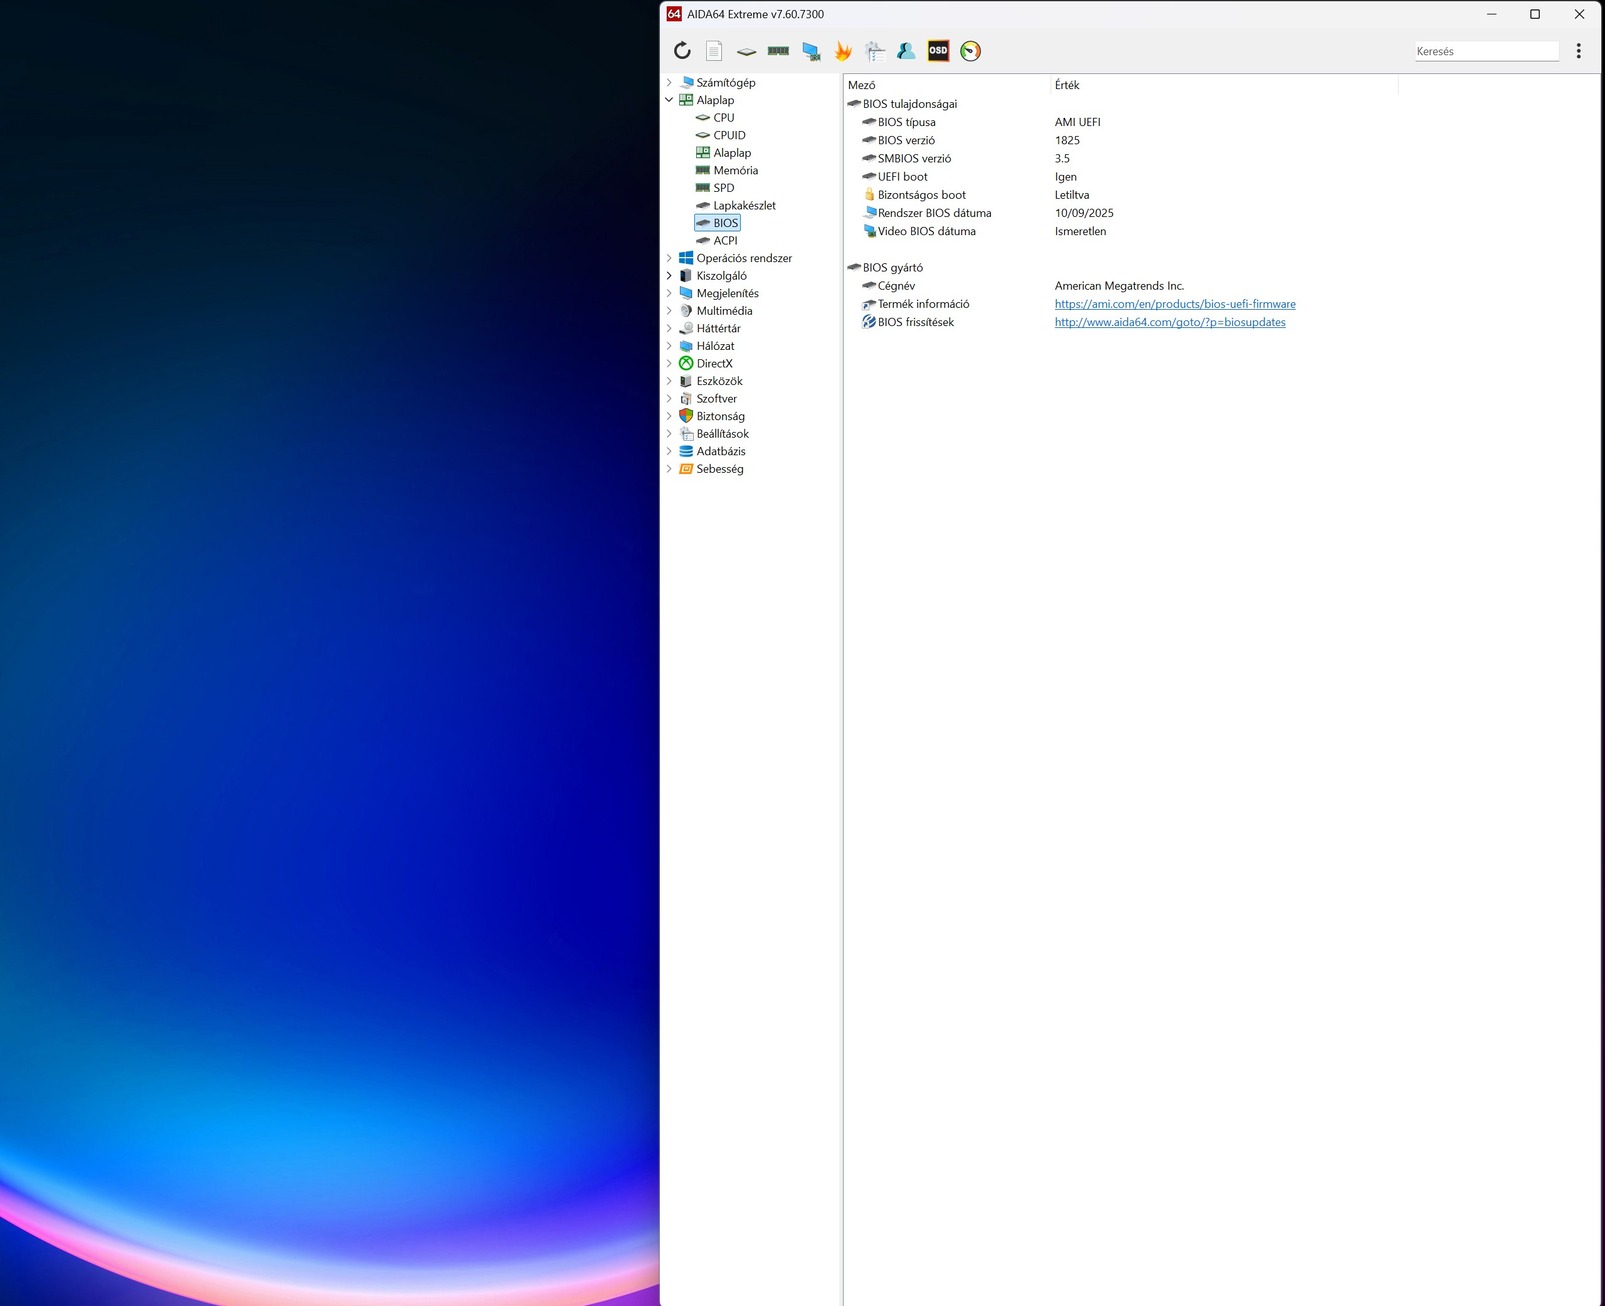
Task: Select the Operációs rendszer node in the tree
Action: coord(744,258)
